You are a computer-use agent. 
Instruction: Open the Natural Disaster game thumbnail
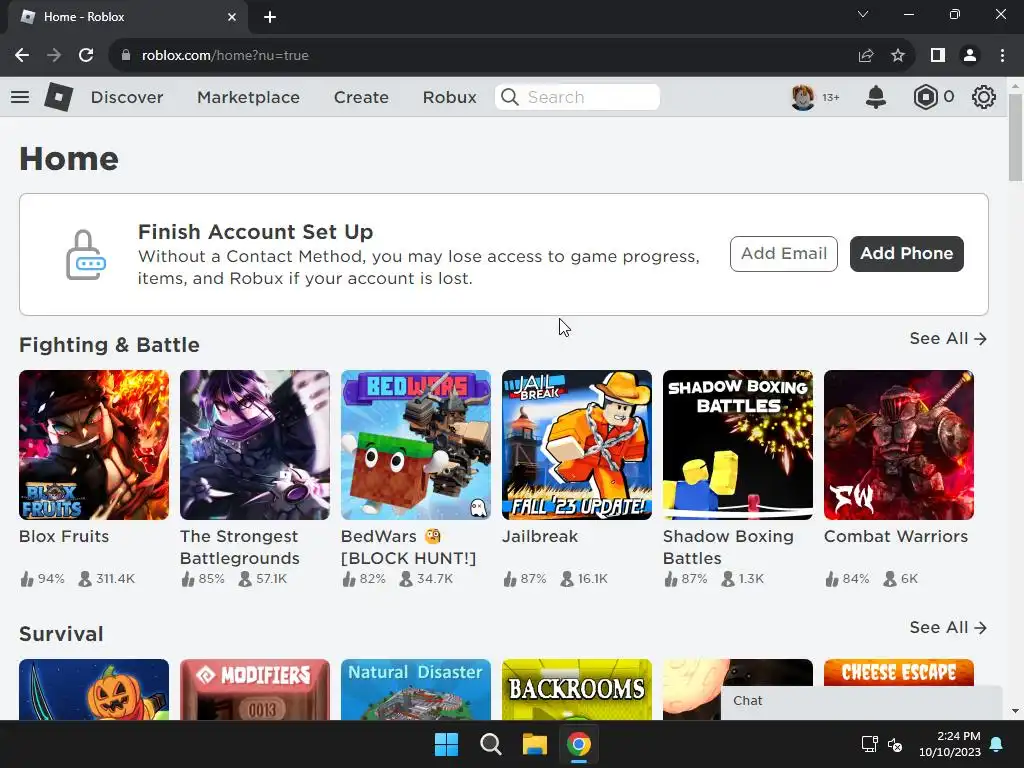point(415,690)
